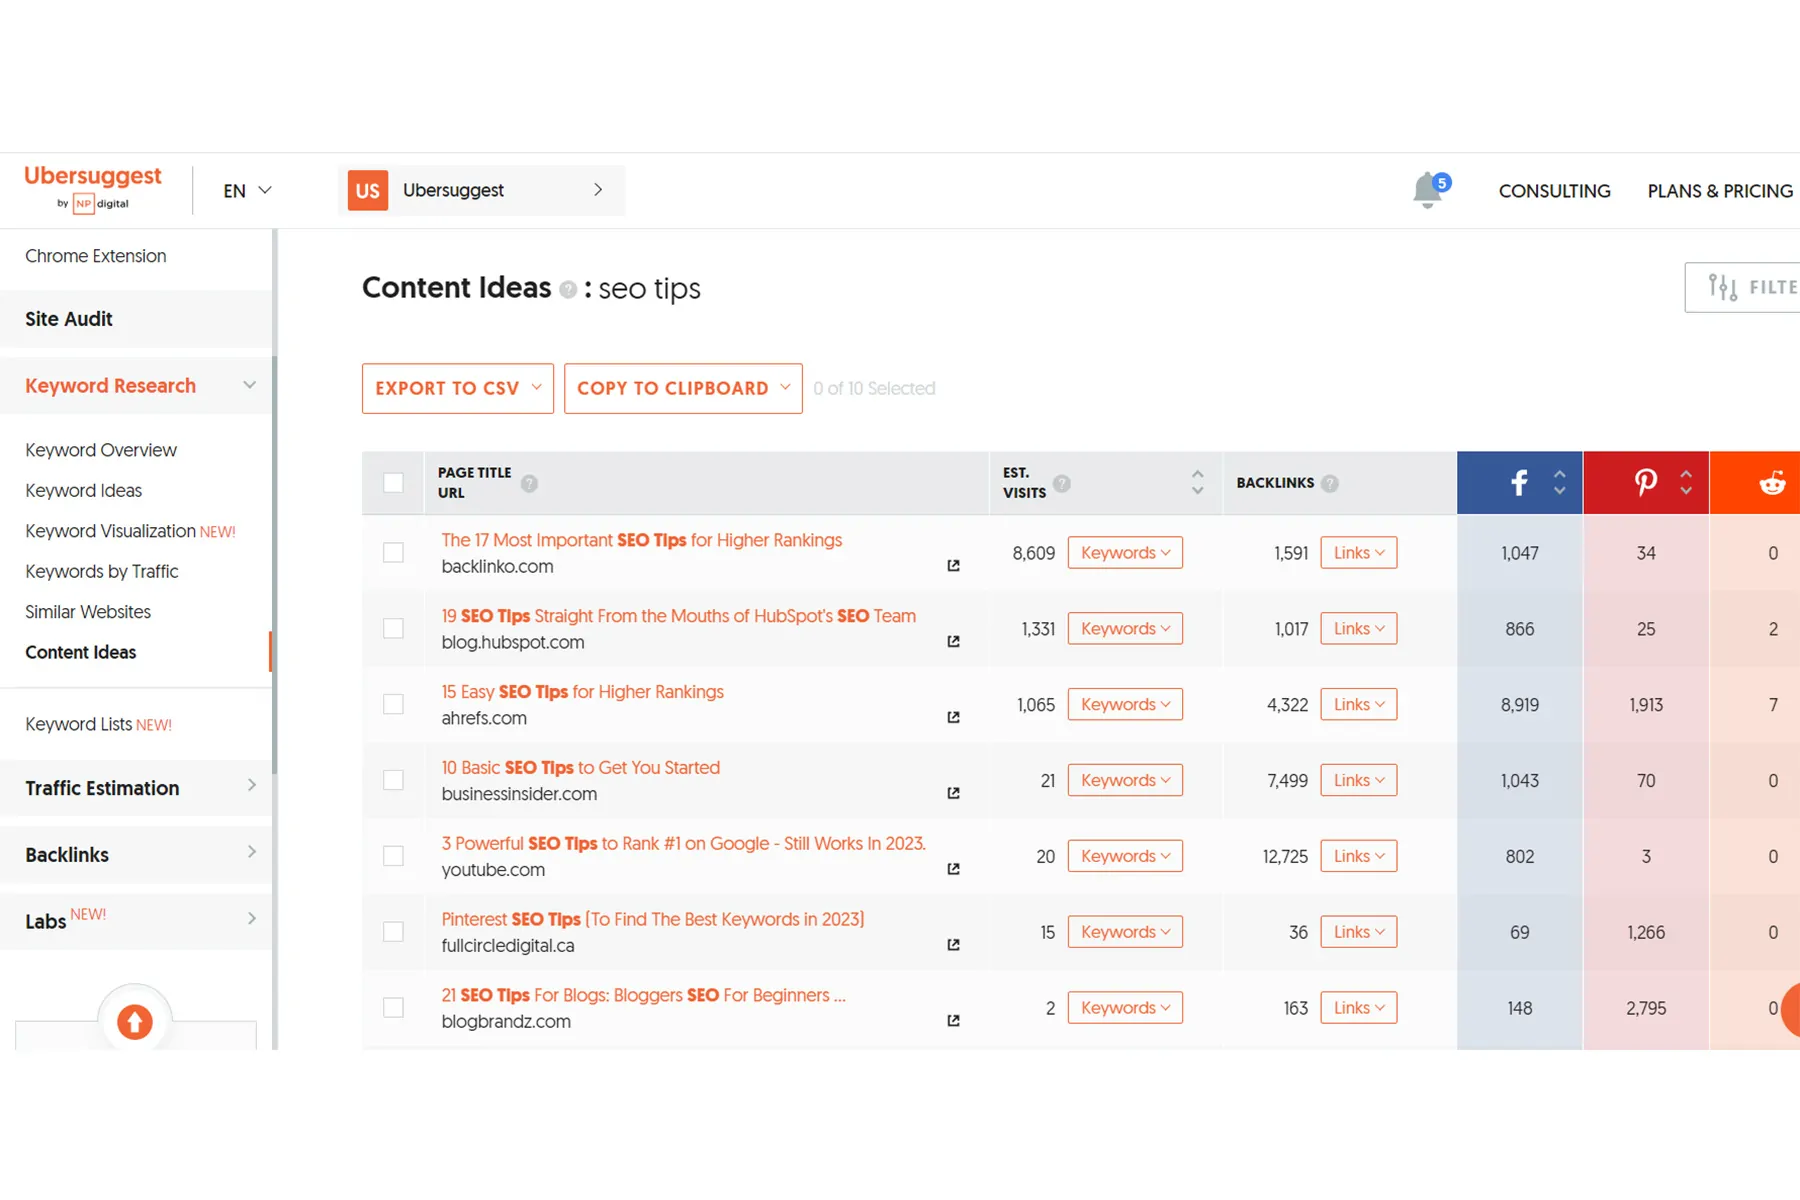Click the orange upgrade arrow icon in sidebar

(x=135, y=1022)
